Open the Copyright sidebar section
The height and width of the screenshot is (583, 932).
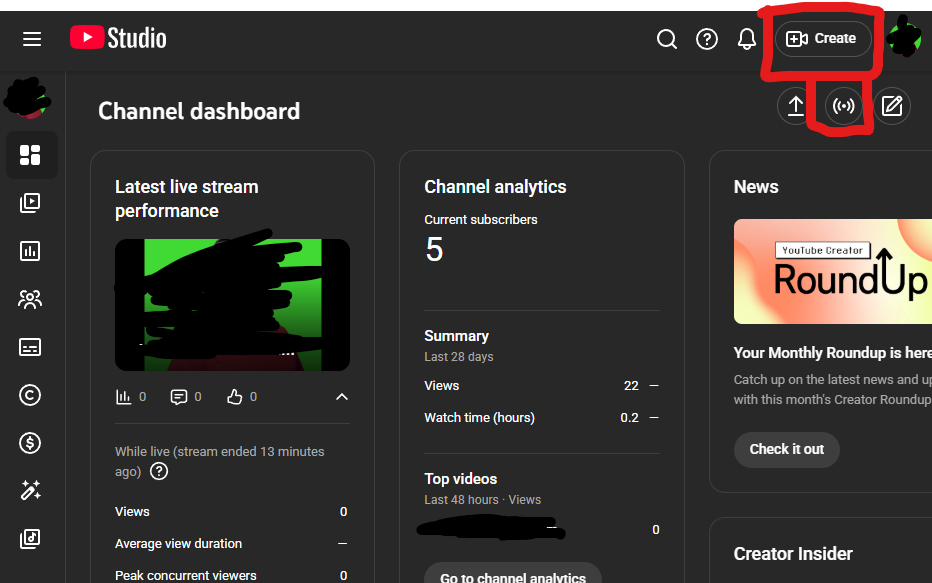29,395
